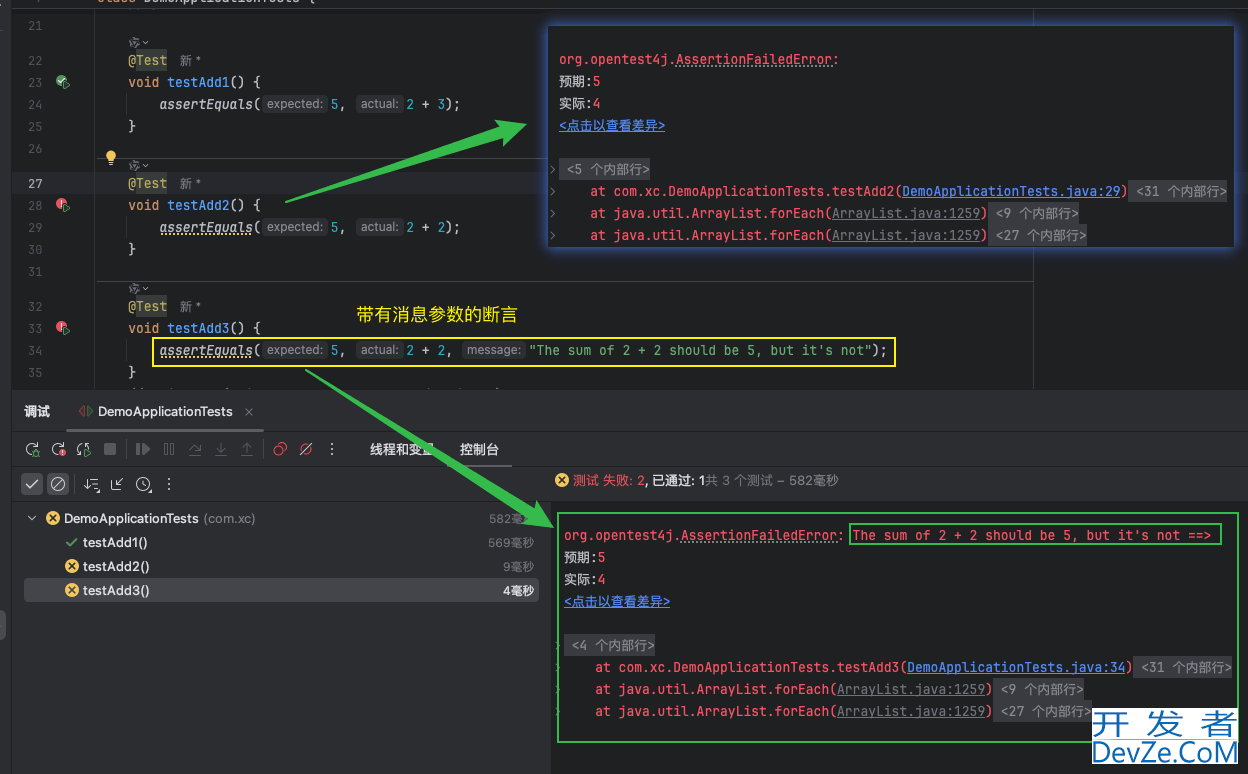
Task: Rerun DemoApplicationTests from debug toolbar
Action: click(33, 450)
